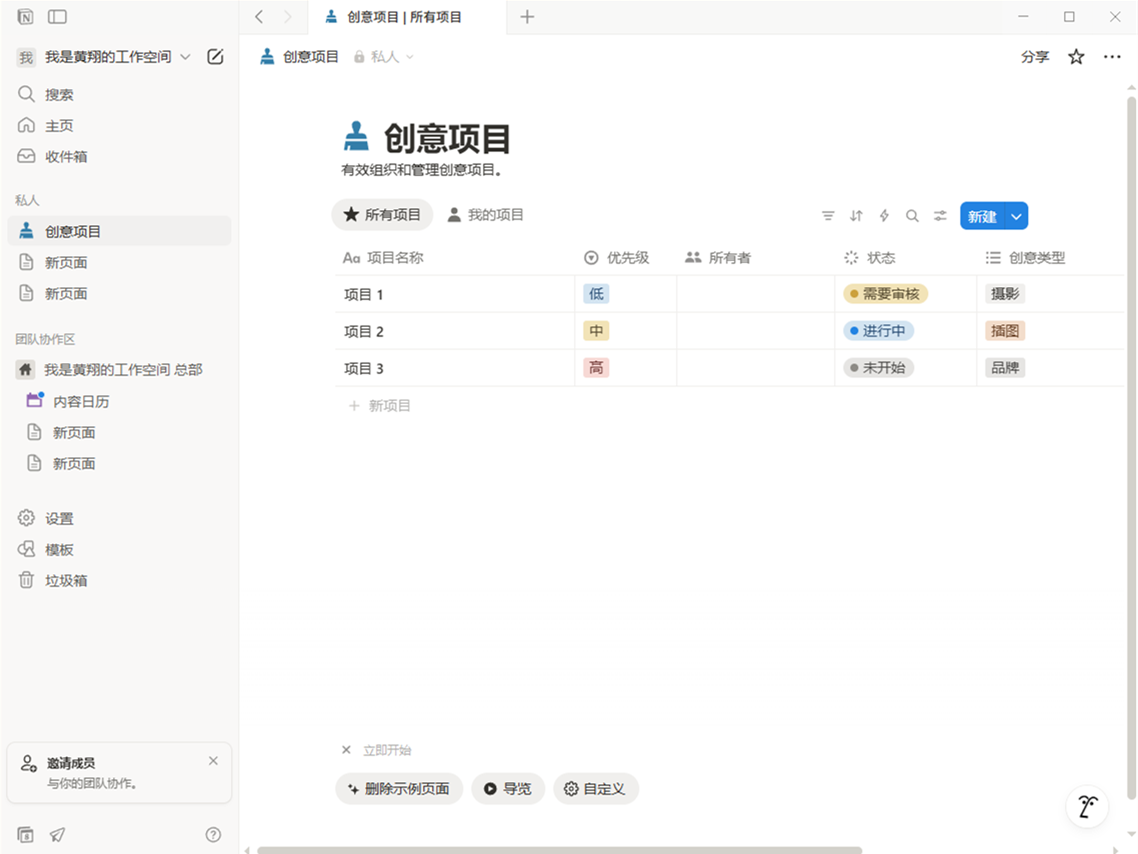This screenshot has height=854, width=1138.
Task: Click the 低 priority tag in 项目 1
Action: (x=596, y=294)
